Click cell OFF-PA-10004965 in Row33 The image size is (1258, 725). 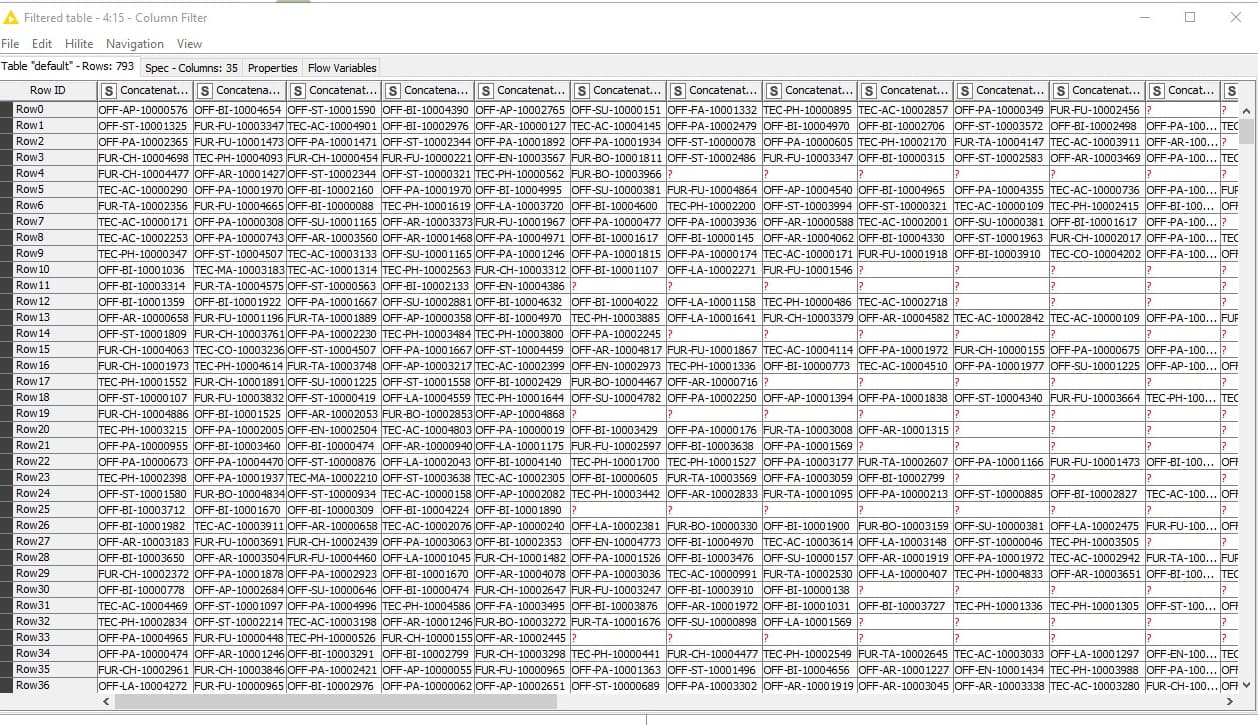coord(145,638)
